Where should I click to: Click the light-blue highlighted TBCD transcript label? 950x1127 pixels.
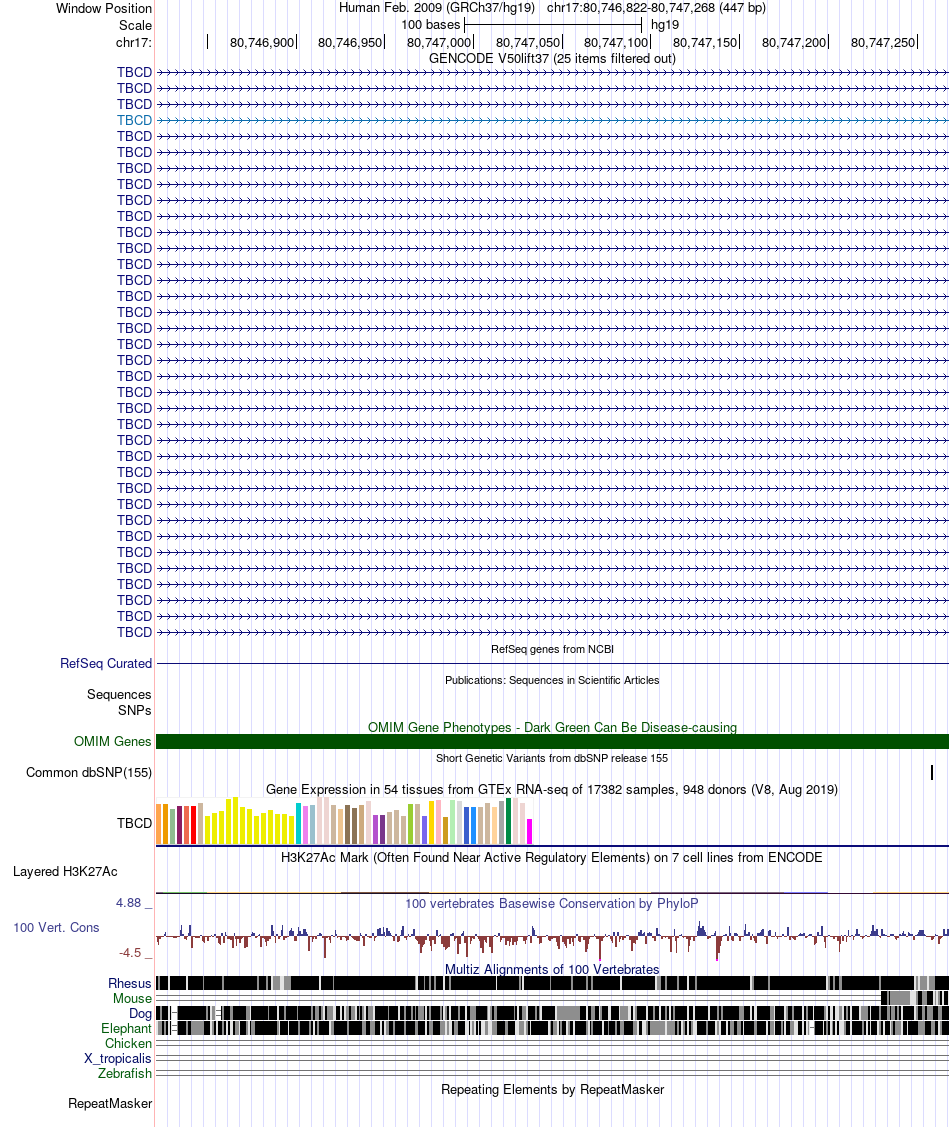pyautogui.click(x=134, y=120)
